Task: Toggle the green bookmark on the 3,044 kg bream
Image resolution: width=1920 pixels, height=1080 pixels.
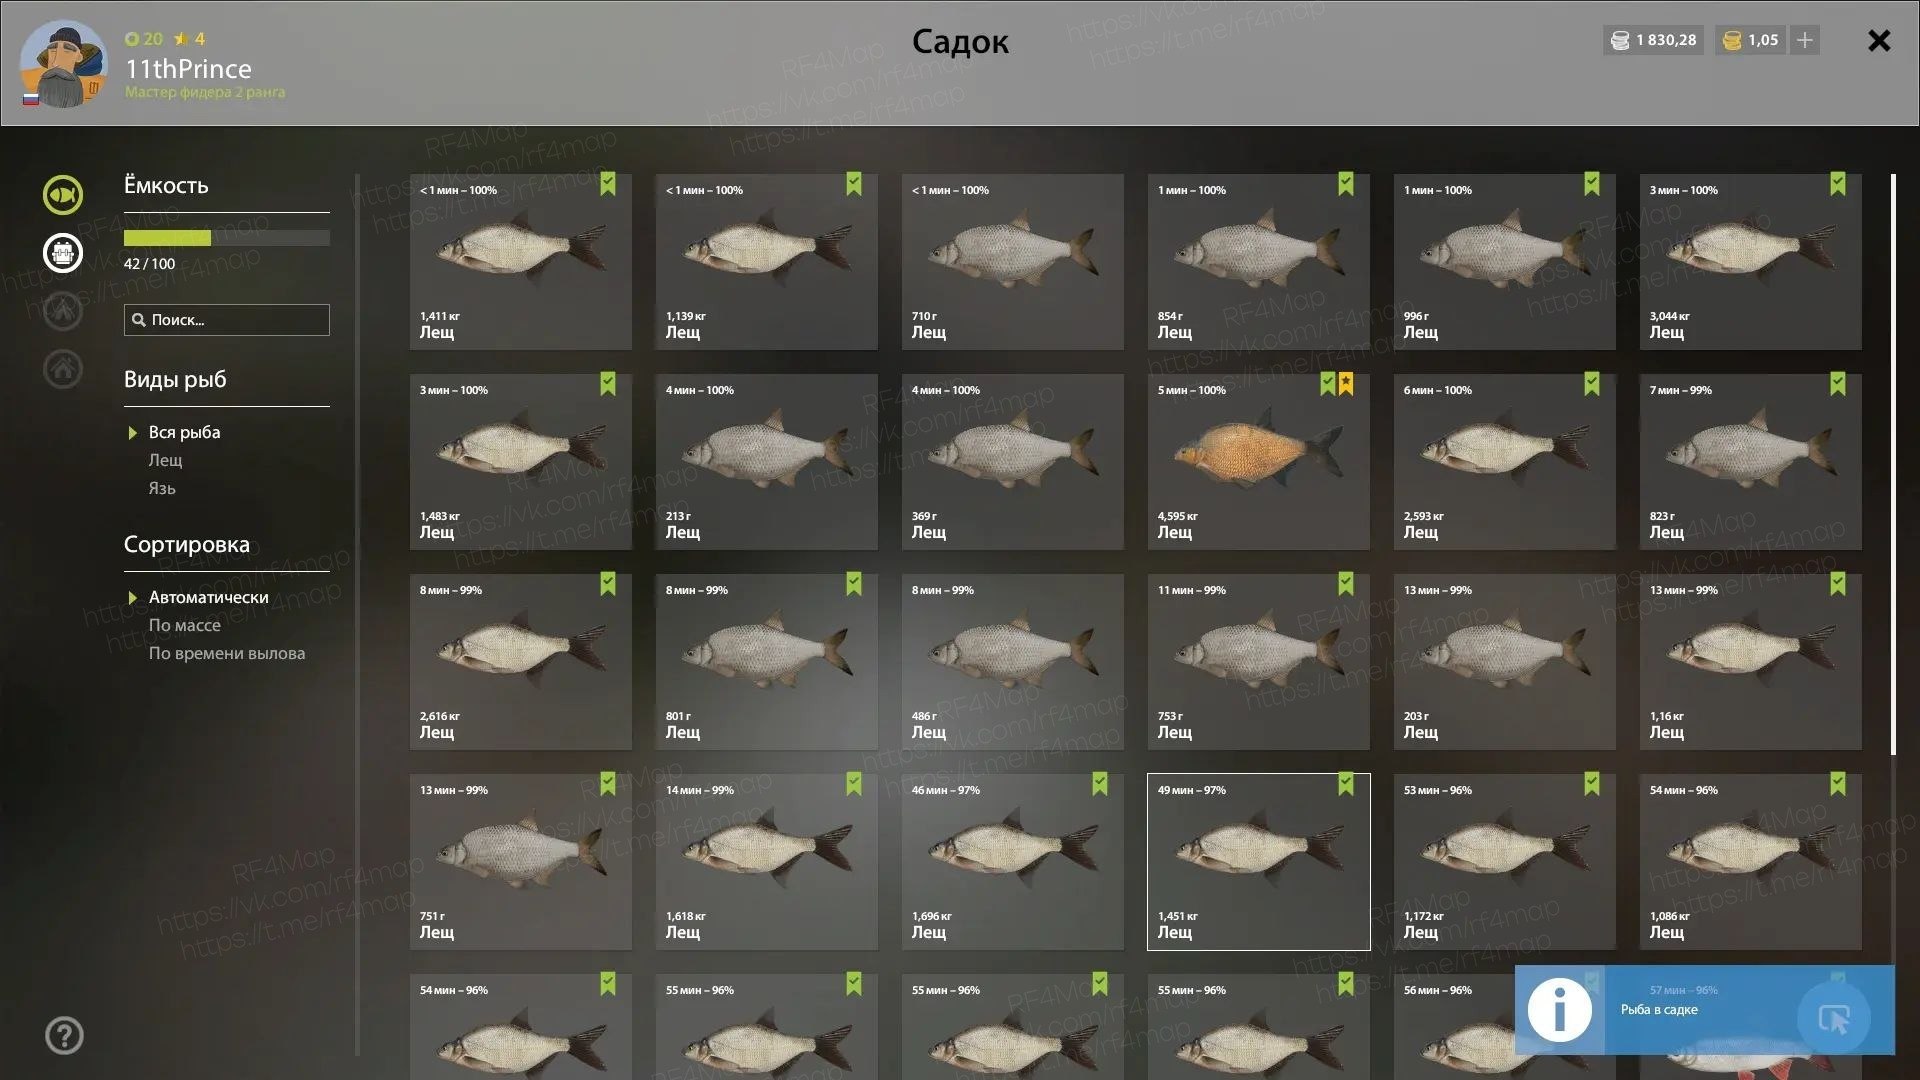Action: [x=1838, y=184]
